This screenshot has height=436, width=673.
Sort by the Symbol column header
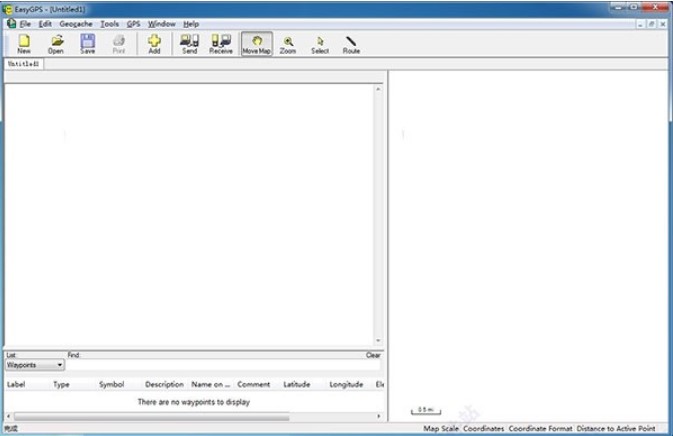[x=112, y=385]
